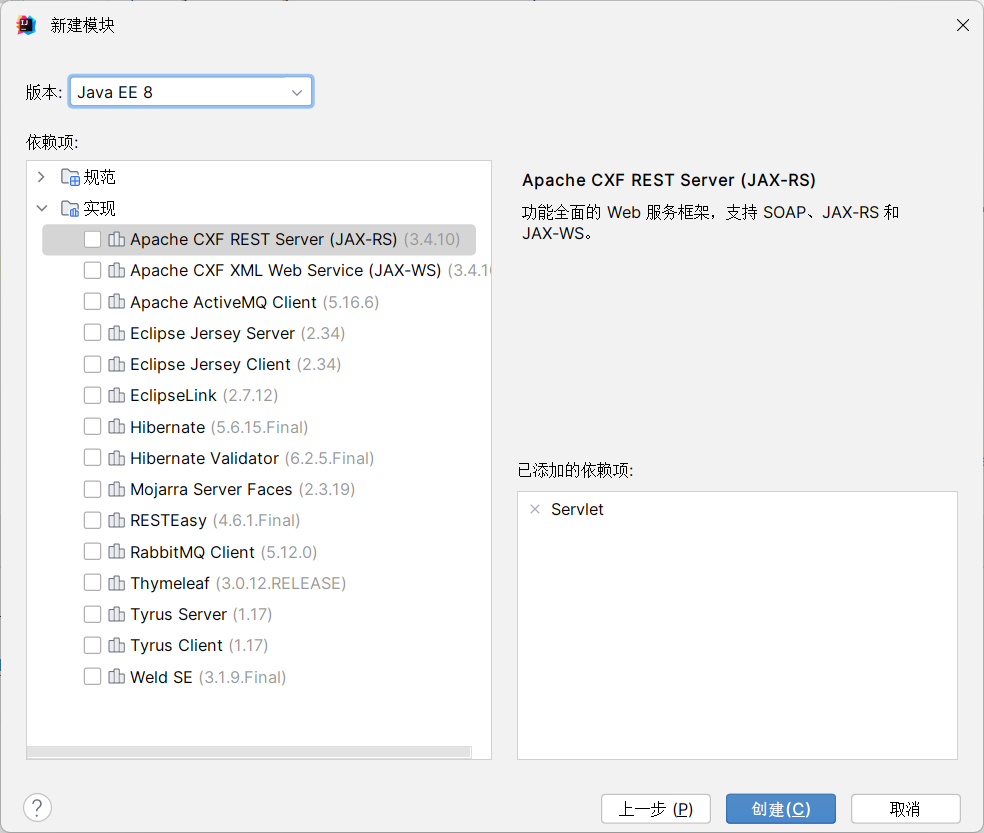Check the Weld SE checkbox
The height and width of the screenshot is (833, 984).
coord(92,677)
